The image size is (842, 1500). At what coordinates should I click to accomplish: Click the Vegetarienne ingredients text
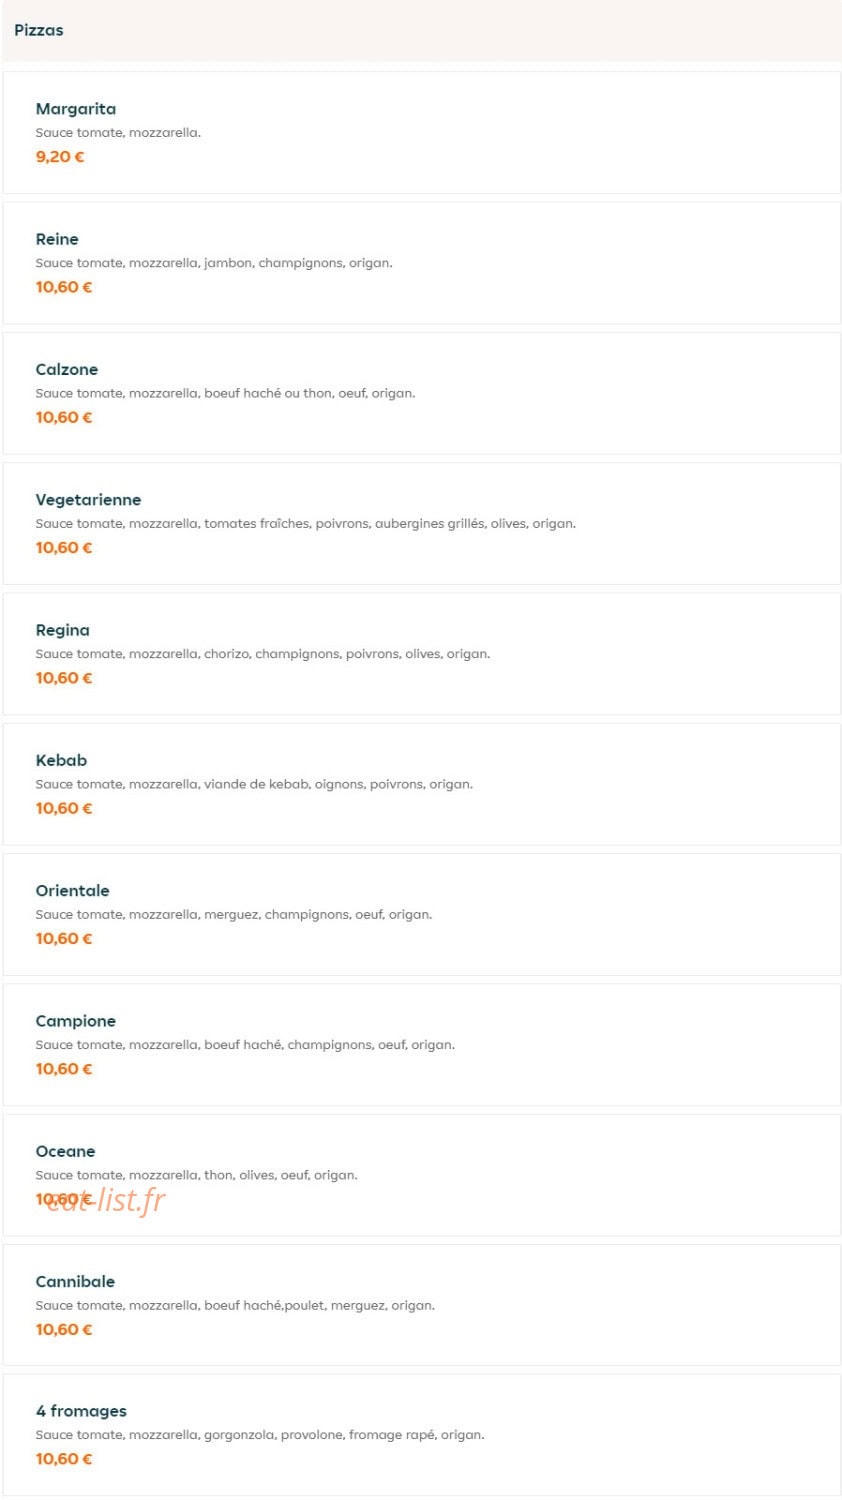click(306, 523)
